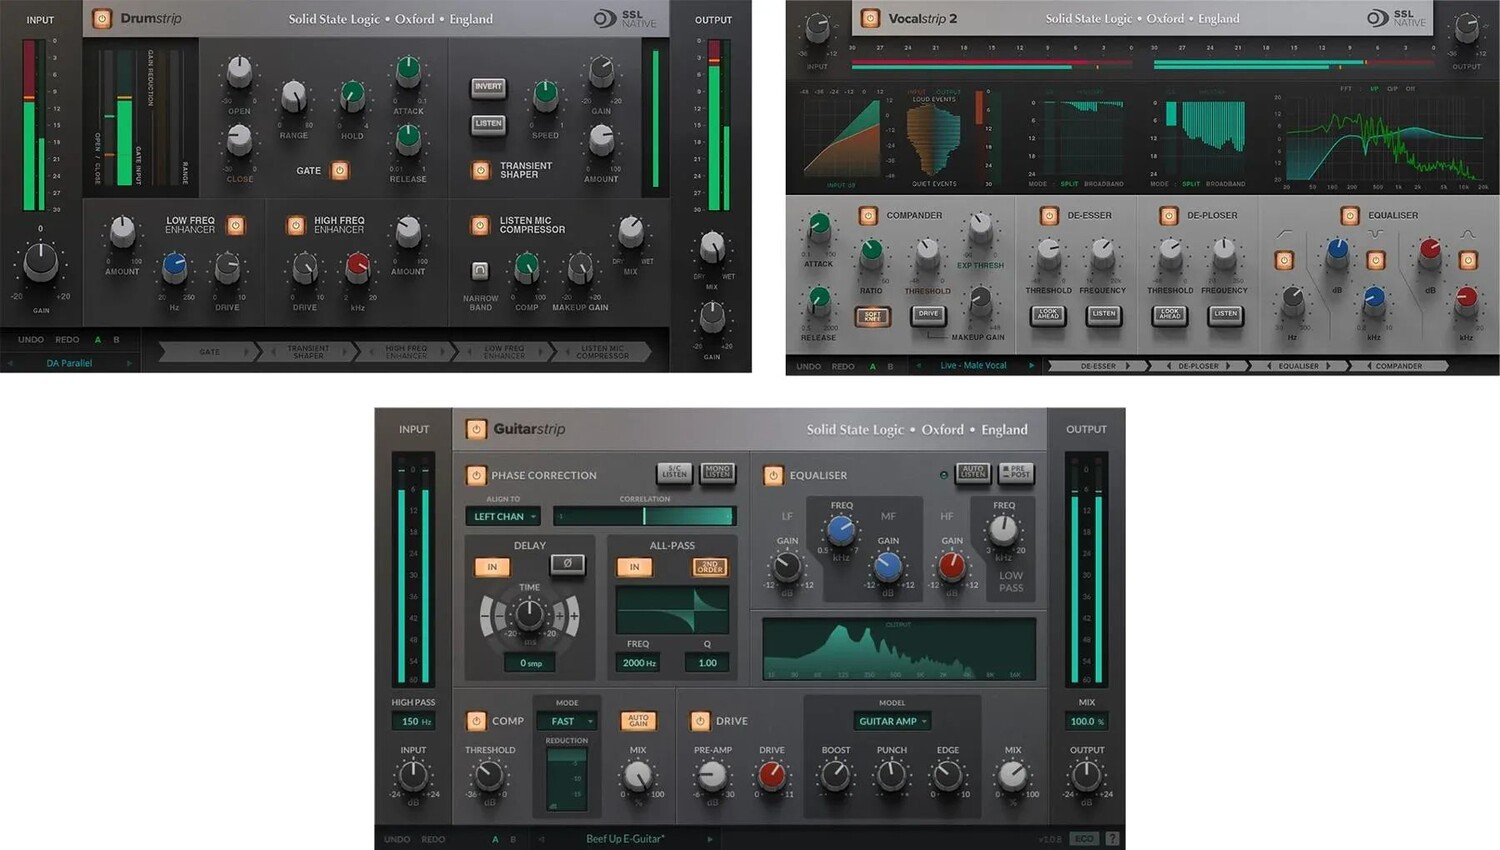Toggle the Vocalstrip 2 plugin power button
This screenshot has width=1500, height=850.
870,18
